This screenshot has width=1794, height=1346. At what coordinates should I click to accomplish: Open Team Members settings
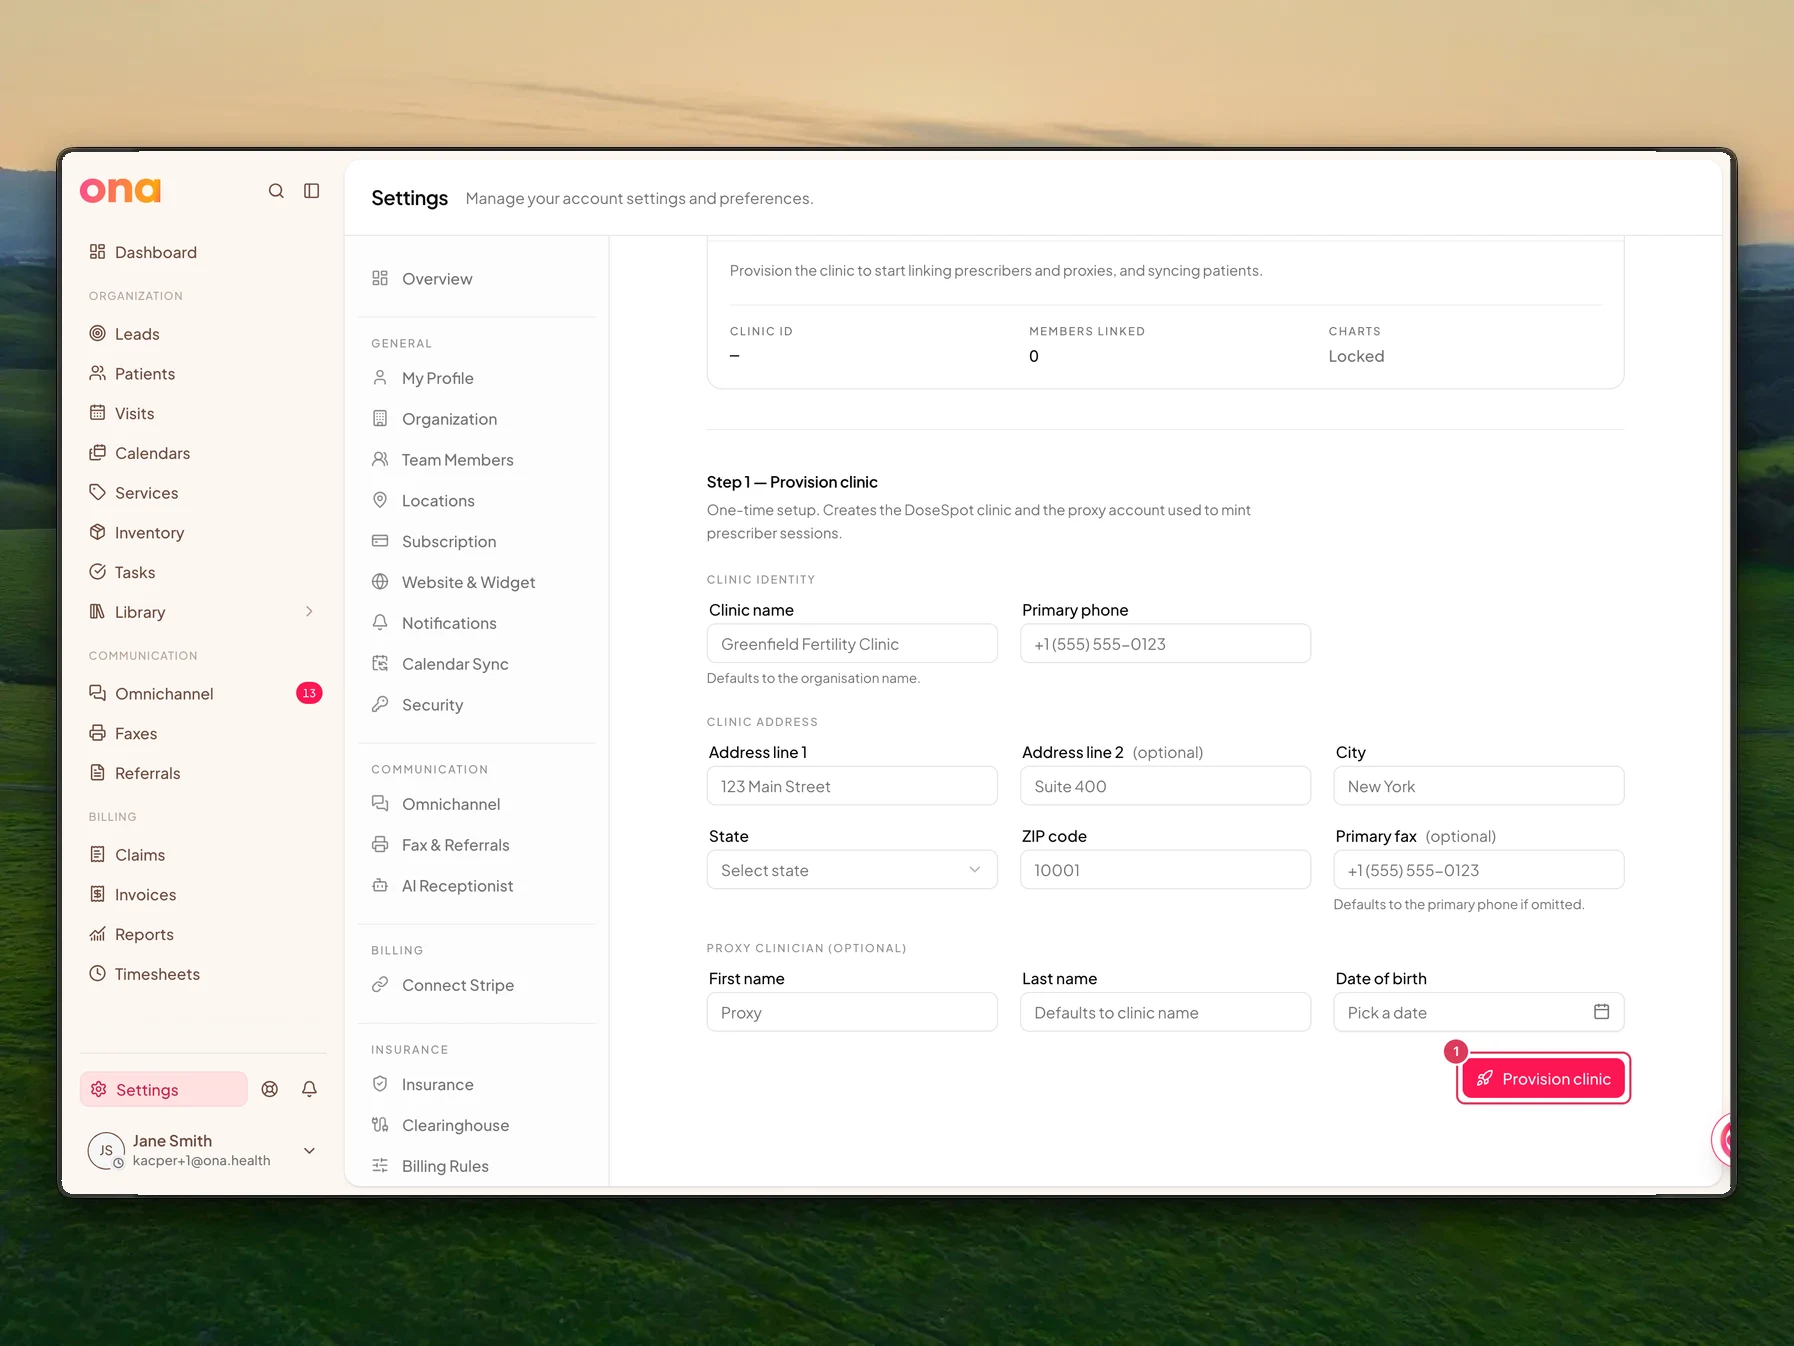coord(458,460)
